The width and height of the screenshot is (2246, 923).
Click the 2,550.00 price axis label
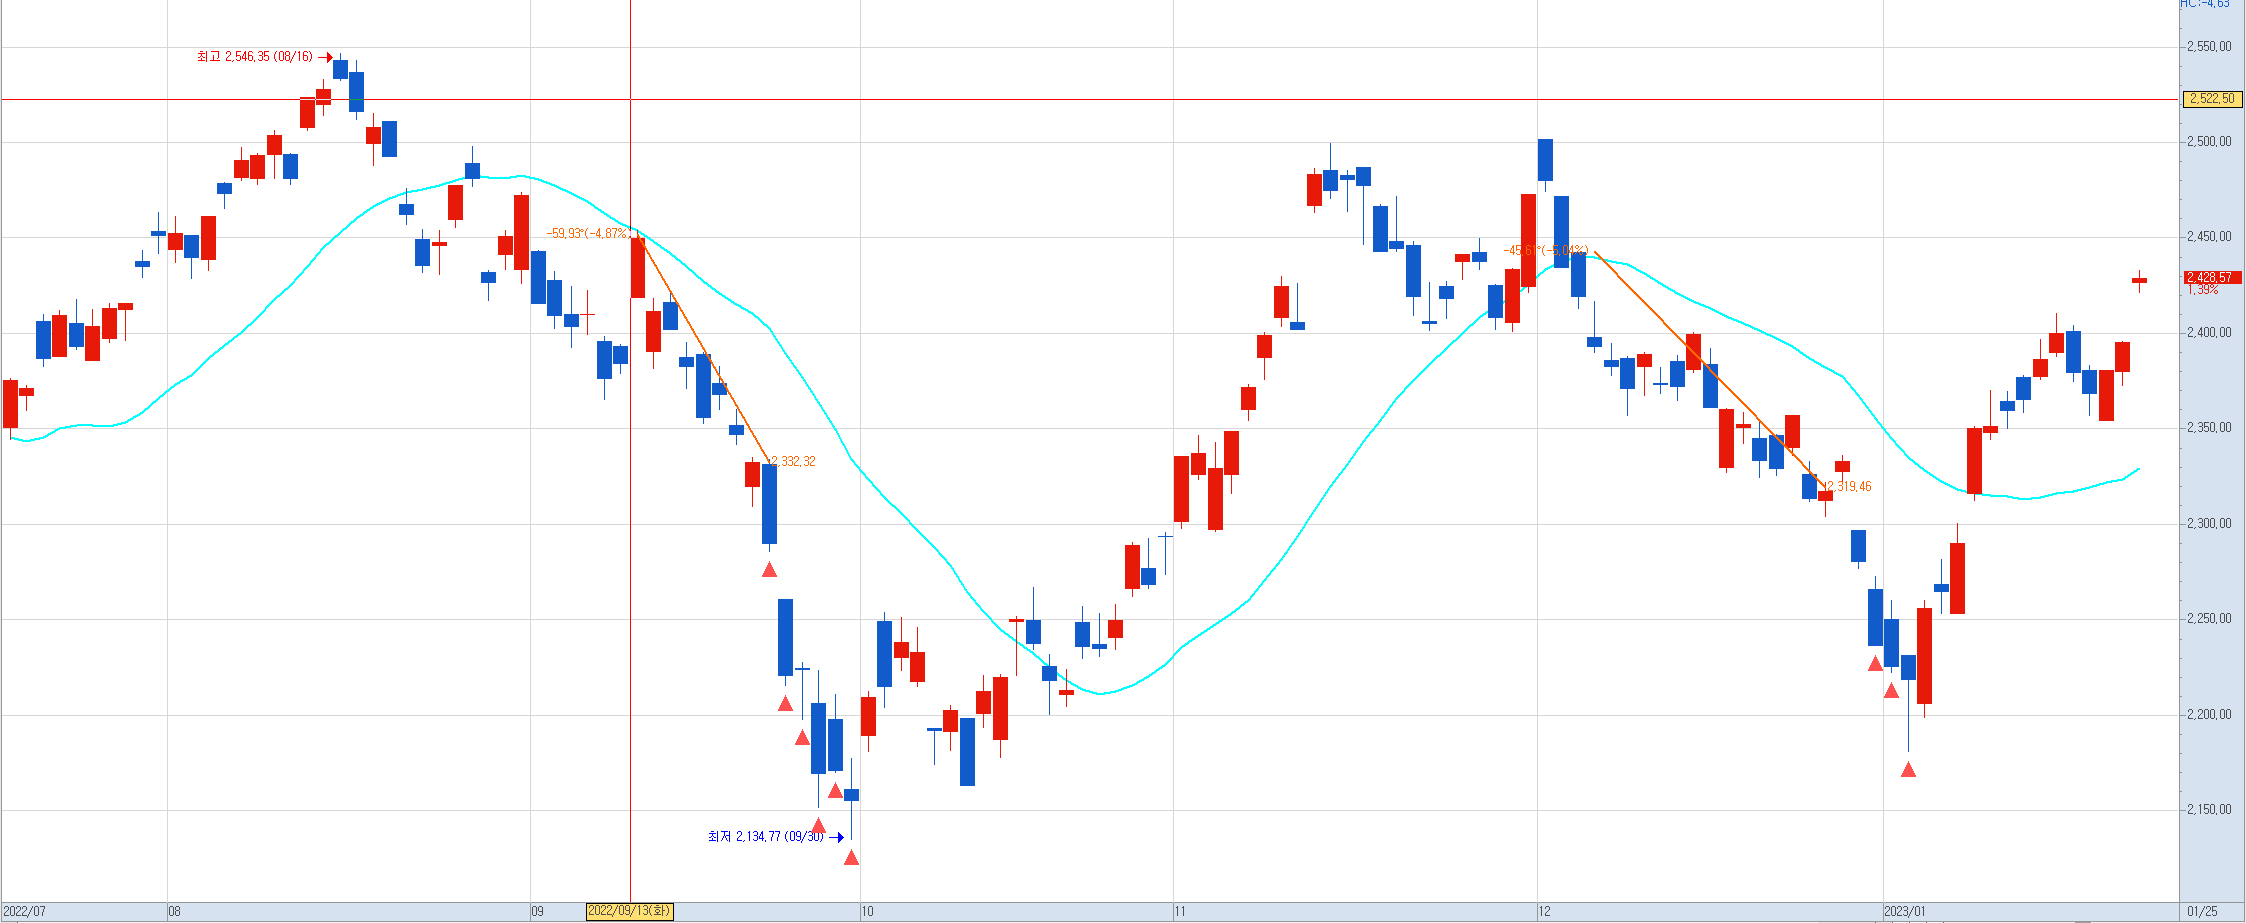[2209, 47]
